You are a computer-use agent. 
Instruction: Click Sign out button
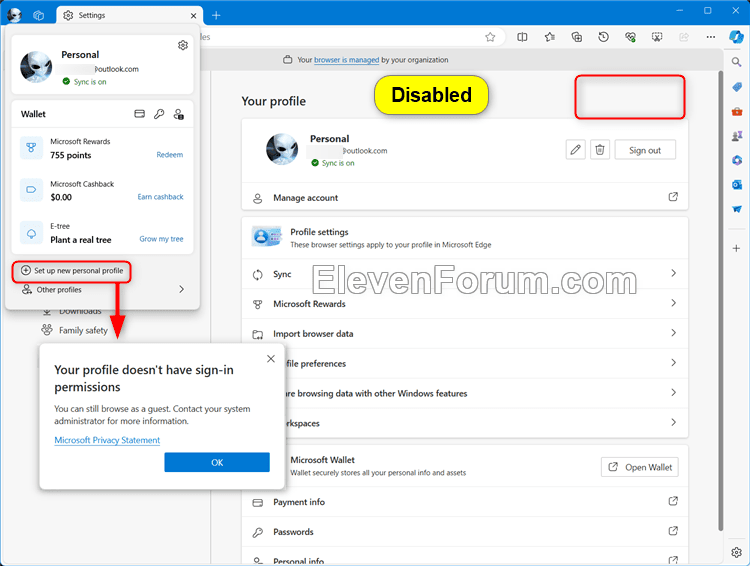(x=645, y=150)
